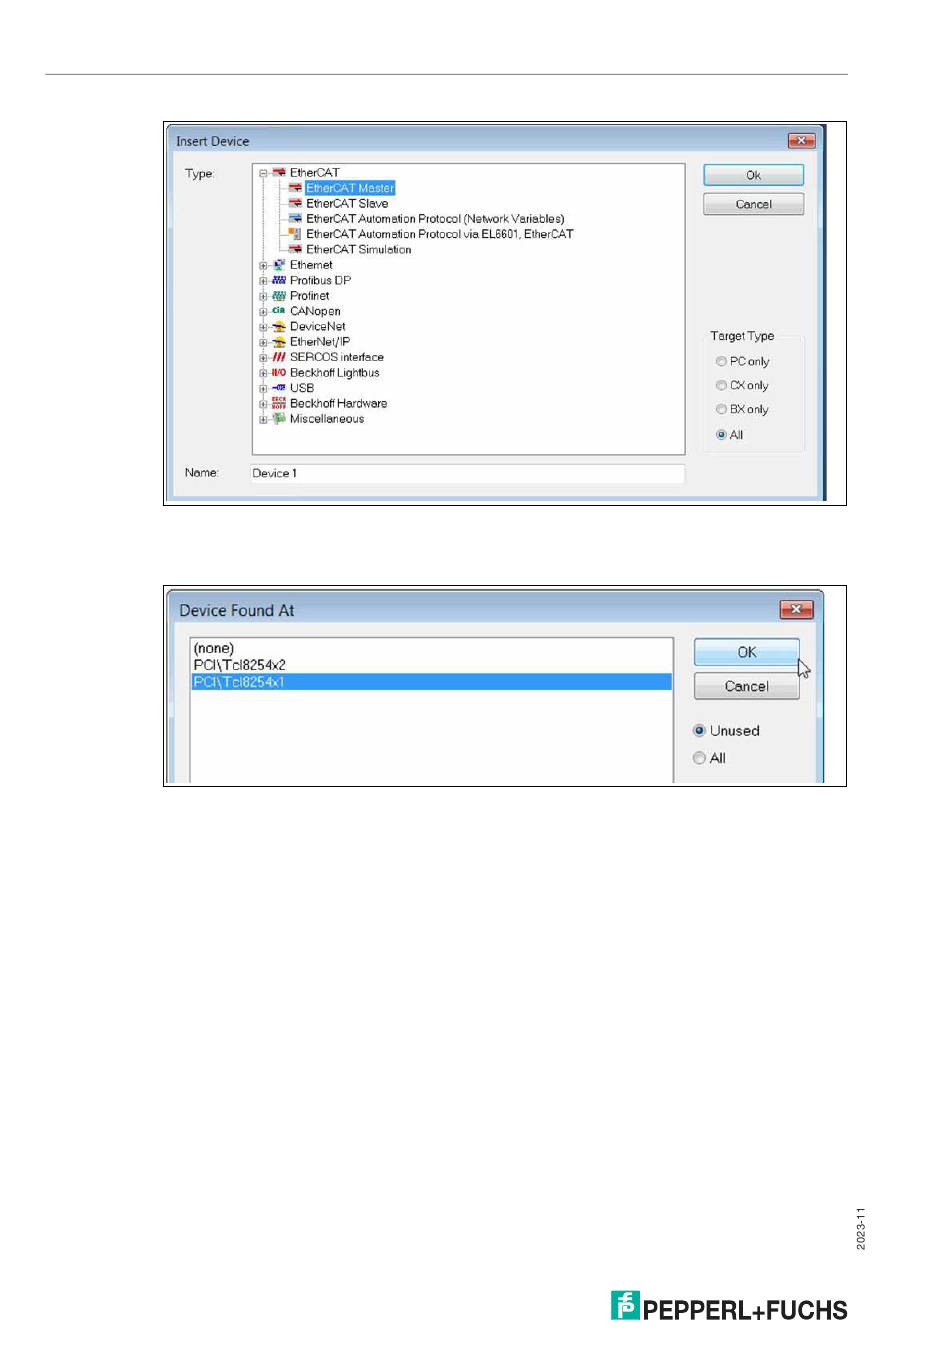This screenshot has height=1360, width=950.
Task: Click the Network Variables protocol icon
Action: pos(295,218)
